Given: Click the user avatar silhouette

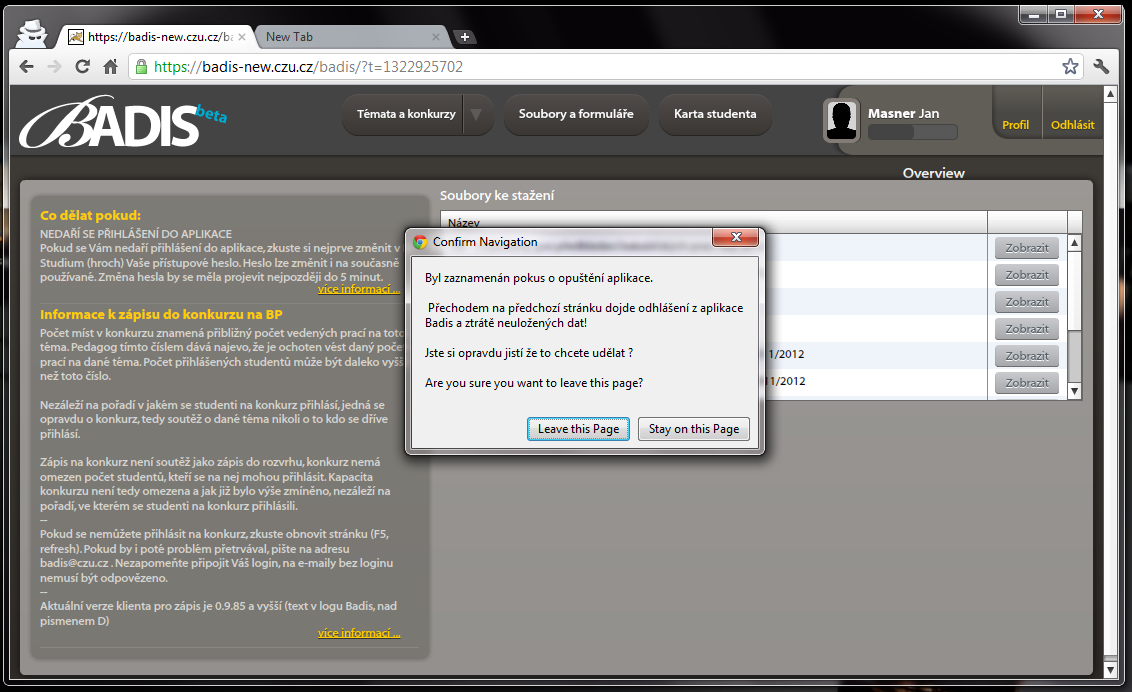Looking at the screenshot, I should [842, 121].
